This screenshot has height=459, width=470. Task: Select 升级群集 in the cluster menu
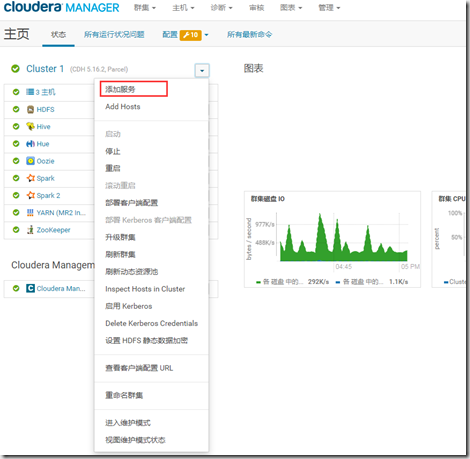point(120,237)
